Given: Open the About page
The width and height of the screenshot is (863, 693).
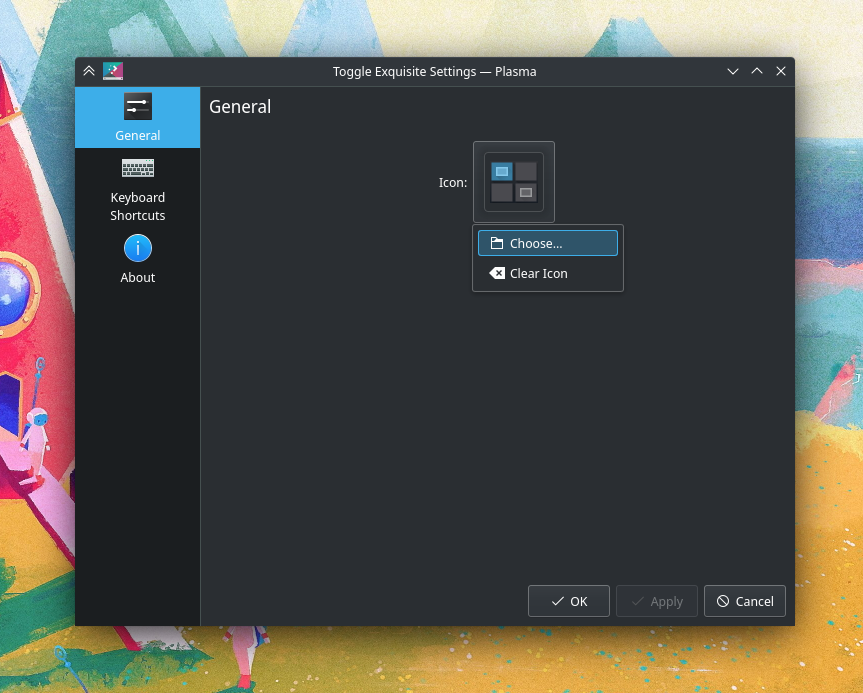Looking at the screenshot, I should click(x=138, y=259).
